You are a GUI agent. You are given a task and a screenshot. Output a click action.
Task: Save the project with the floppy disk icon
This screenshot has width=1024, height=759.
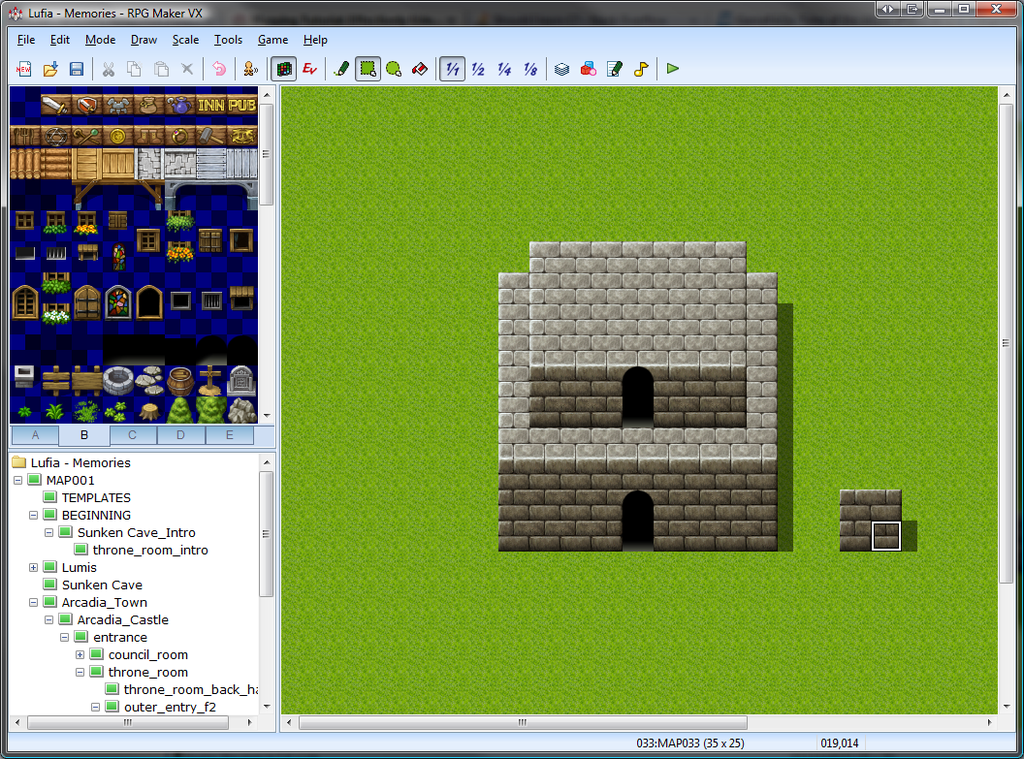coord(76,69)
